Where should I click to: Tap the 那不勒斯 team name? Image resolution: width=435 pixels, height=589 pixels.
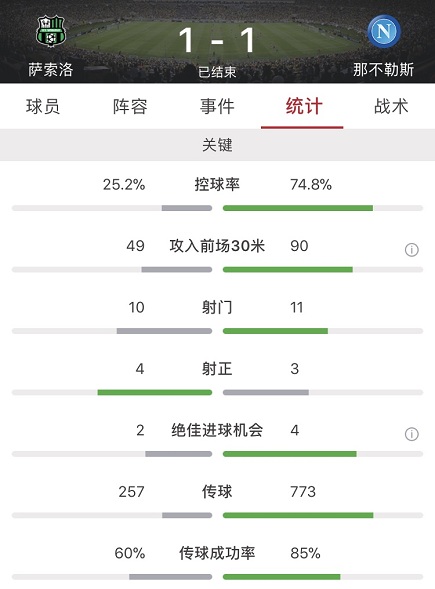point(384,70)
